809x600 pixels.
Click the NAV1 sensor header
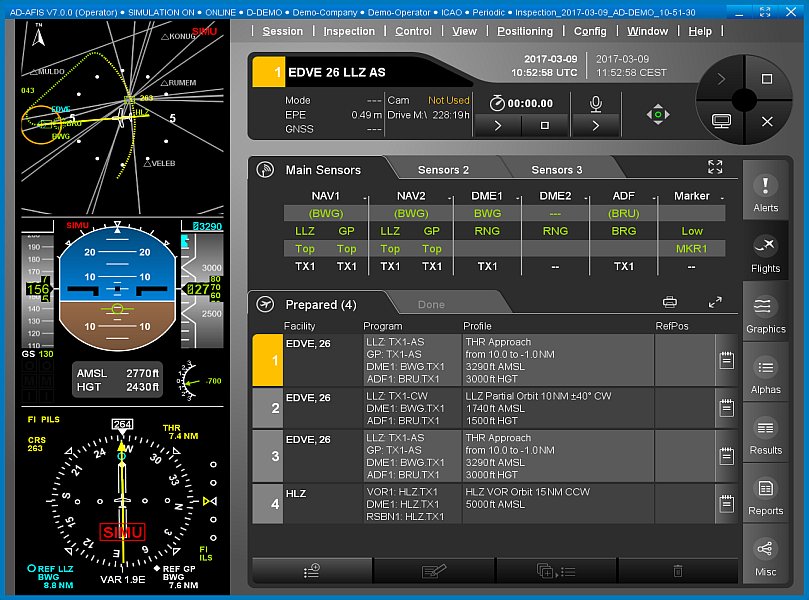click(326, 196)
